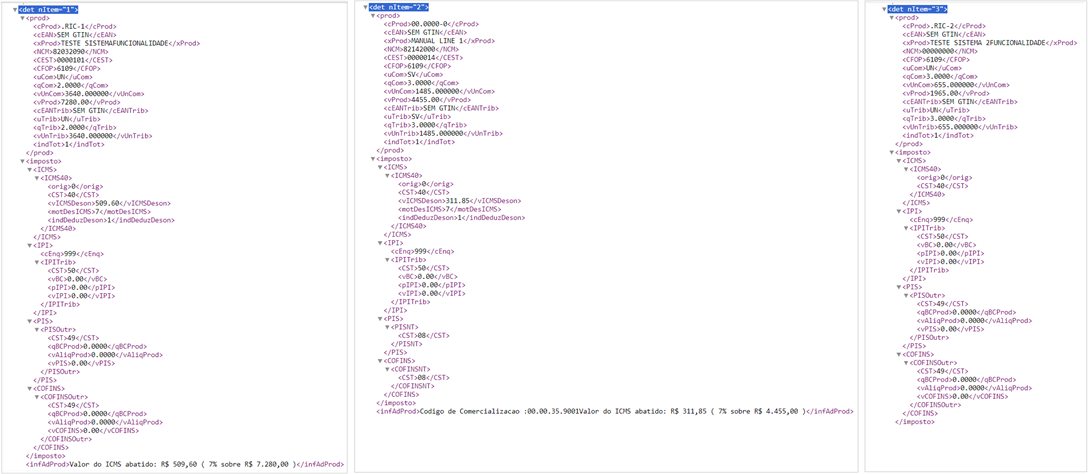Collapse the PISOutr node in item 1
The width and height of the screenshot is (1089, 474).
(36, 329)
